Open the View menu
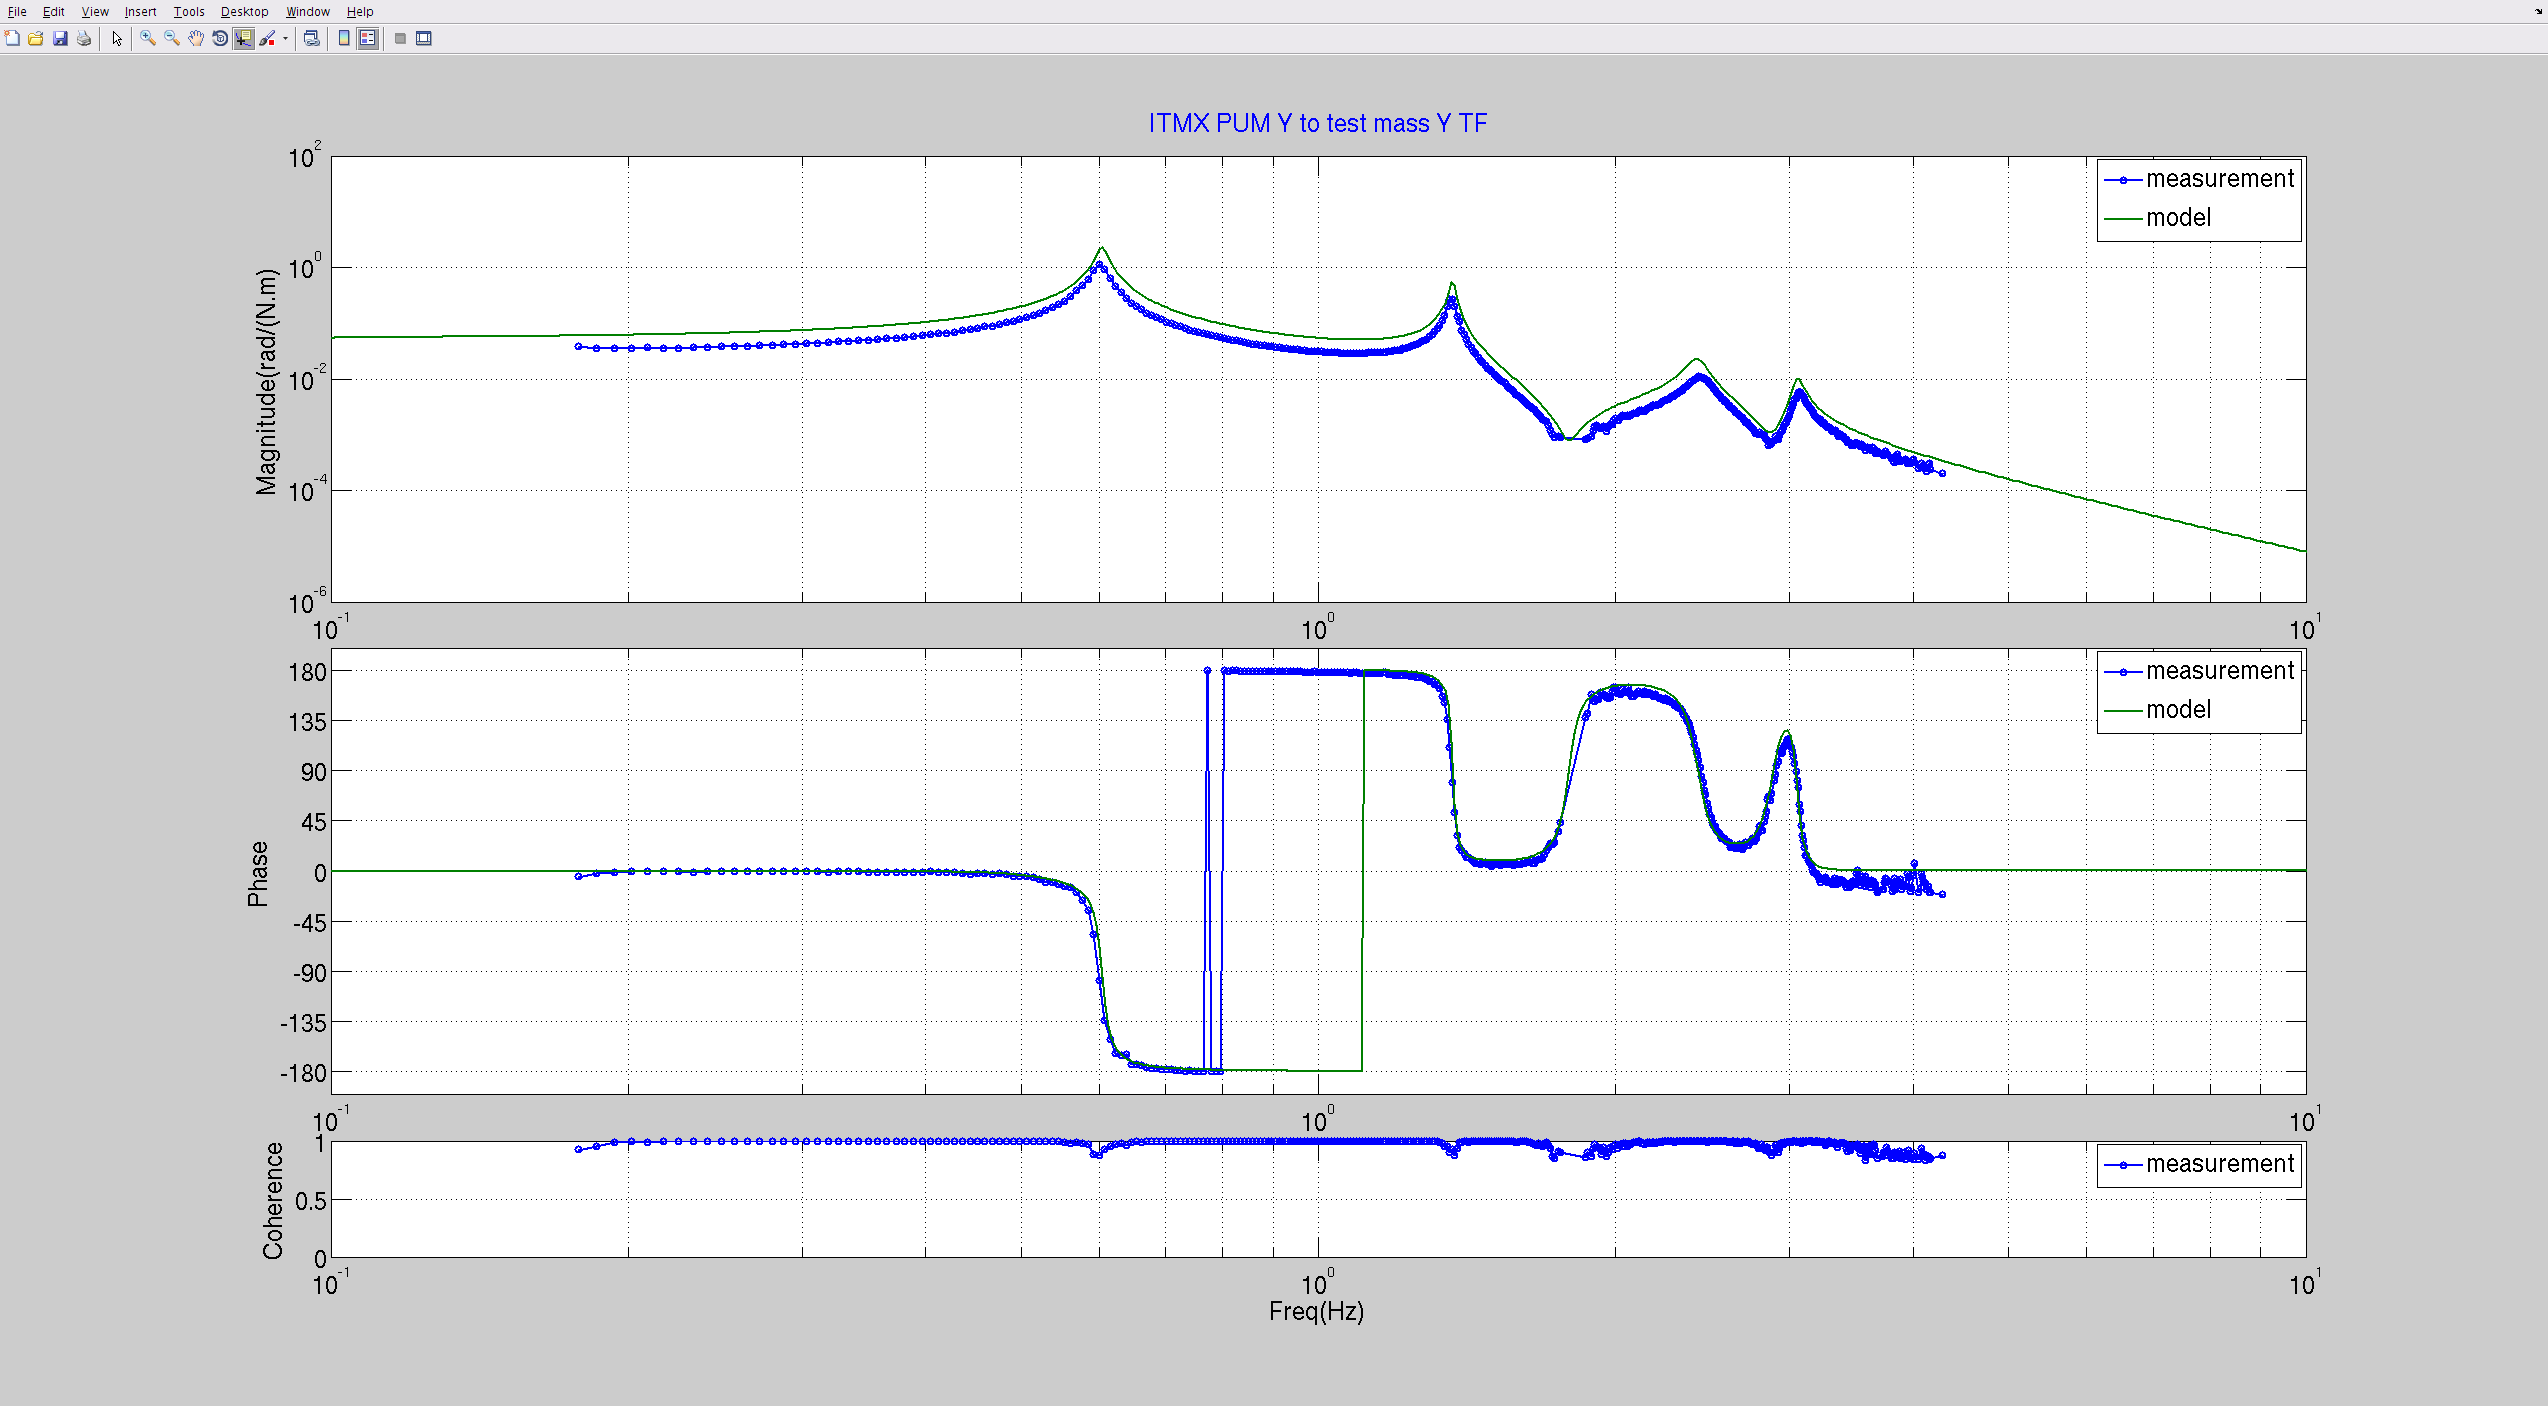 point(95,12)
